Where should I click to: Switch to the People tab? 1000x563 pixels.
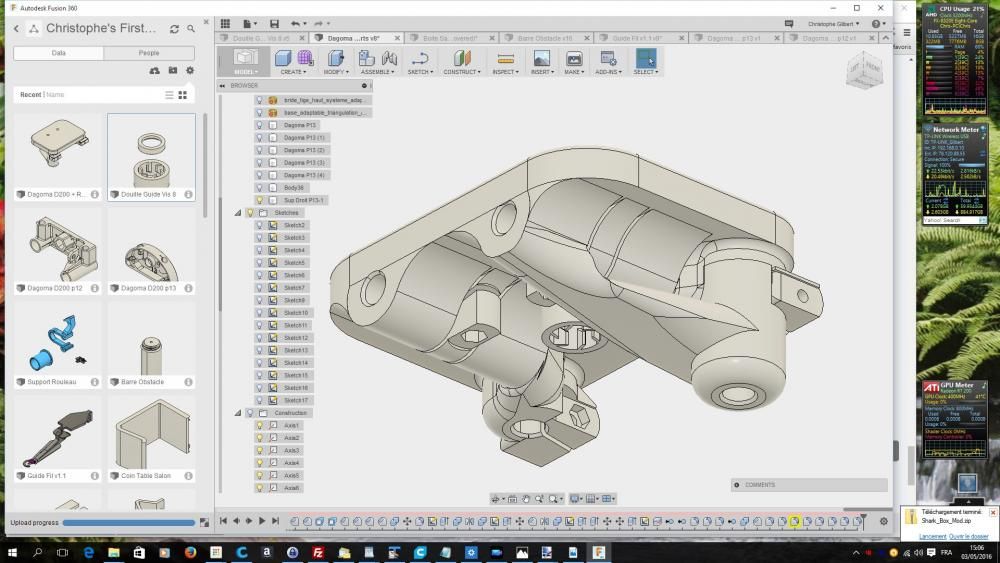pyautogui.click(x=149, y=53)
